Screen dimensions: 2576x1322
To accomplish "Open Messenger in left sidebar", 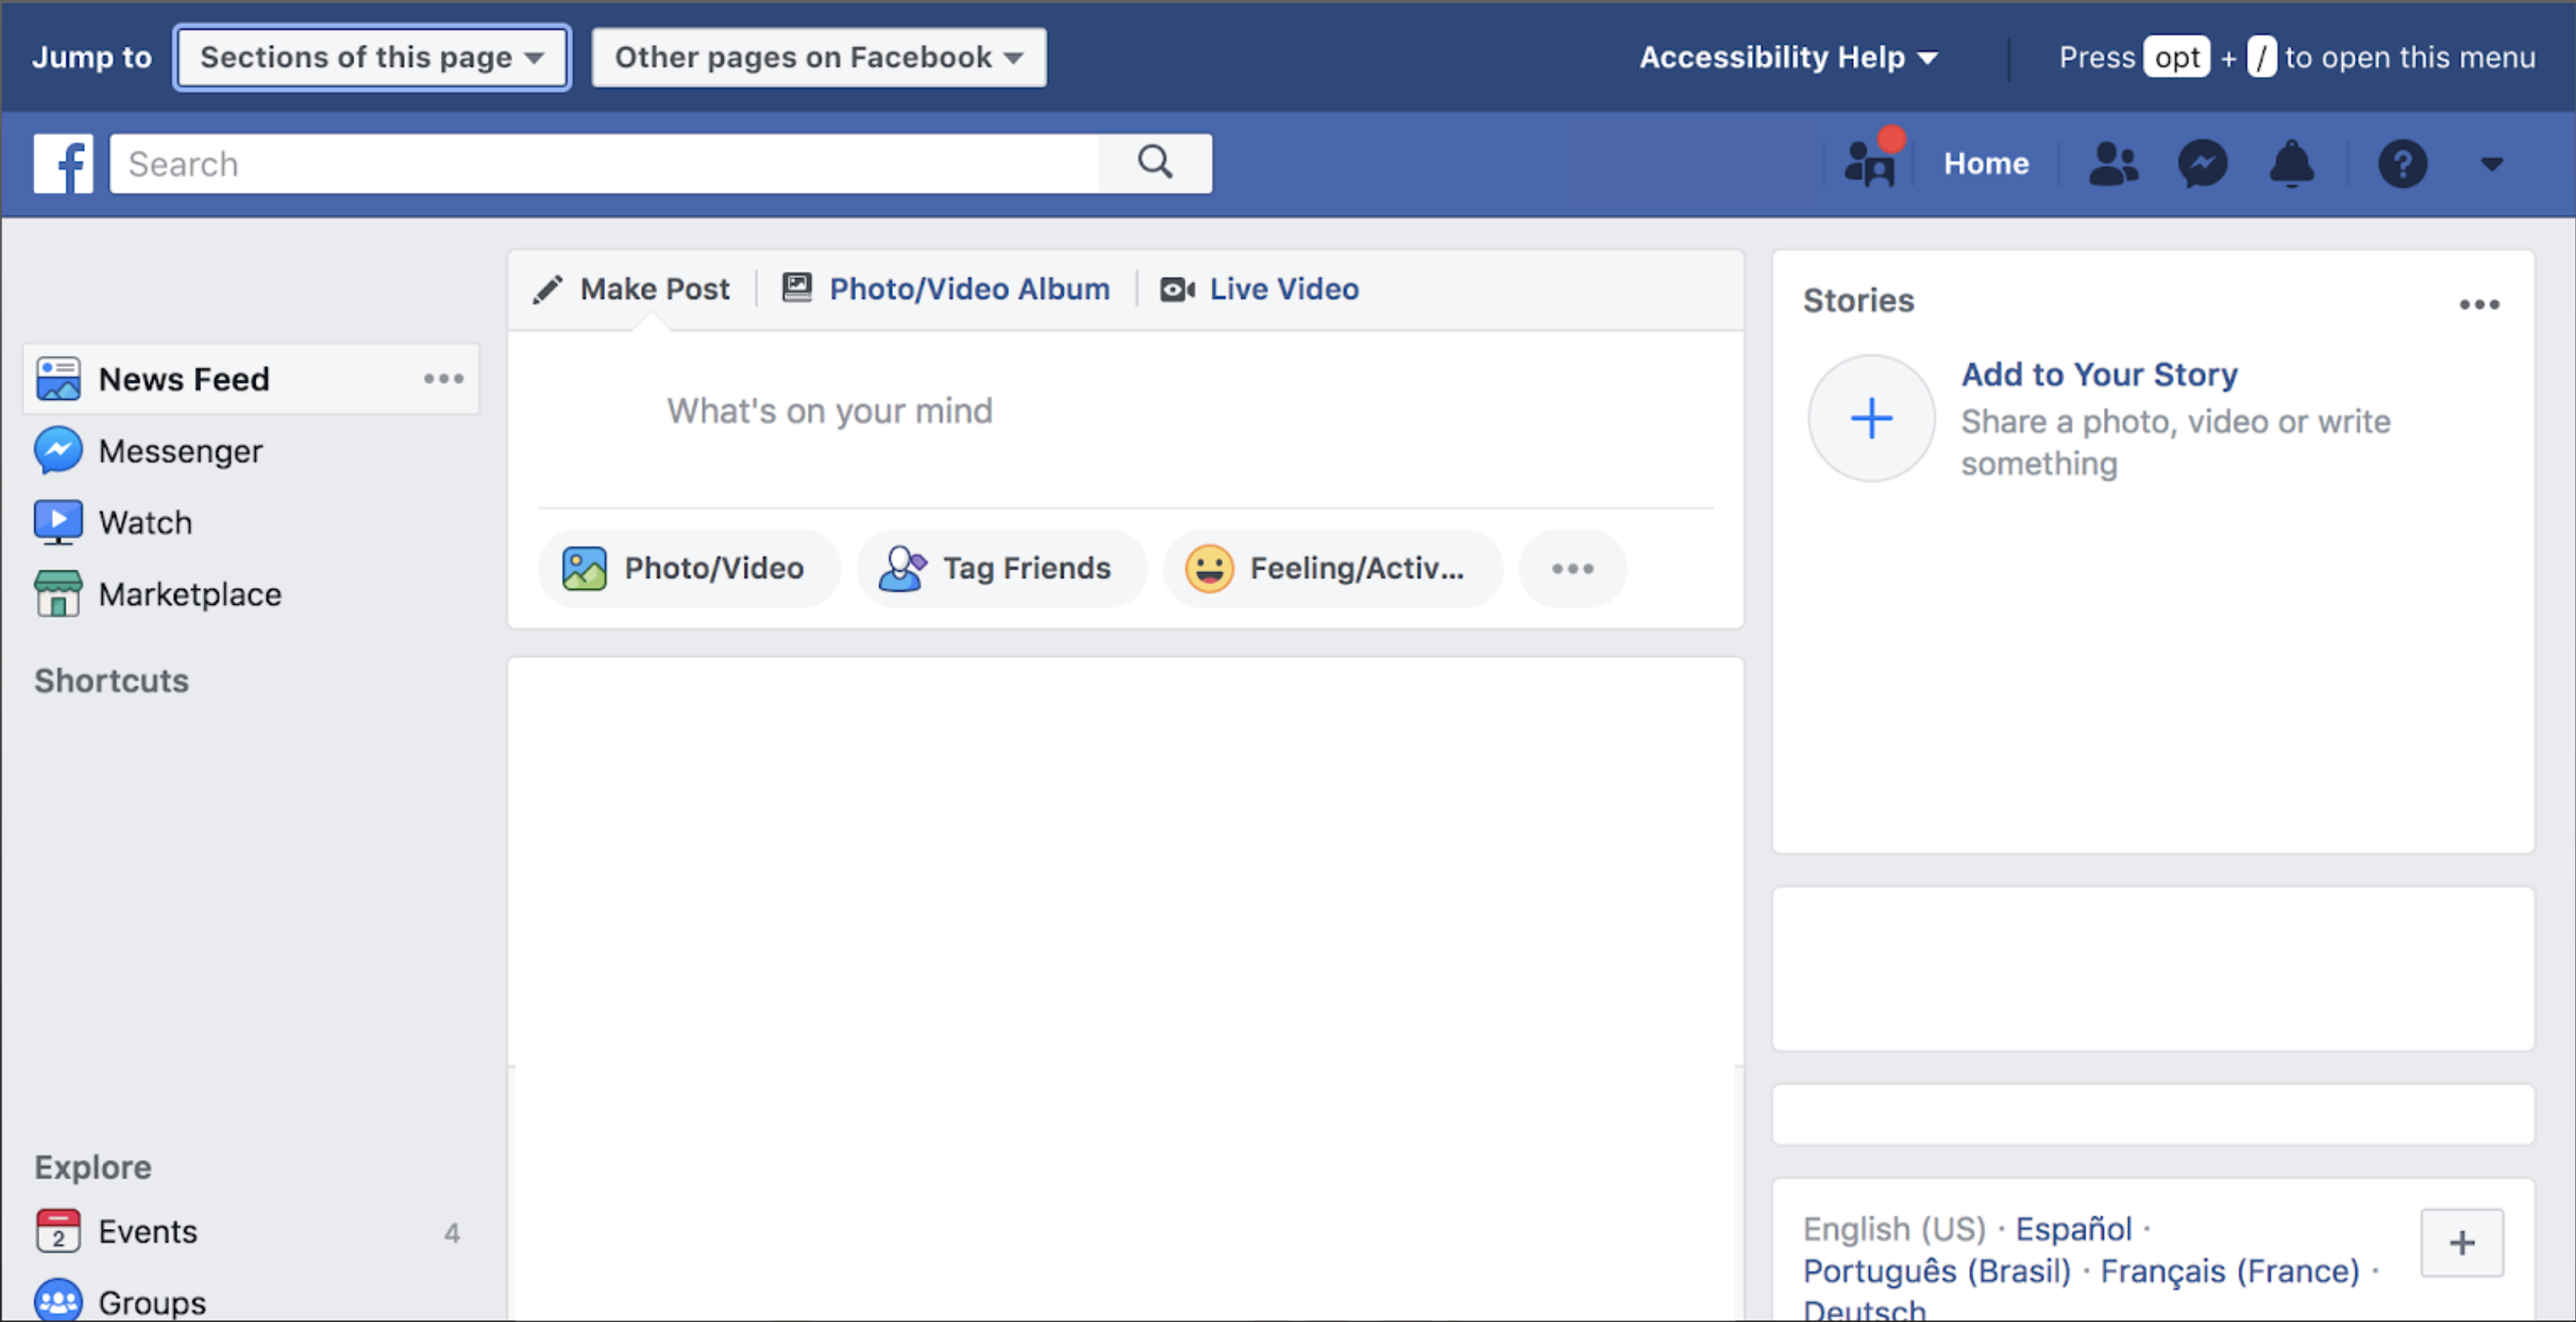I will click(x=180, y=451).
